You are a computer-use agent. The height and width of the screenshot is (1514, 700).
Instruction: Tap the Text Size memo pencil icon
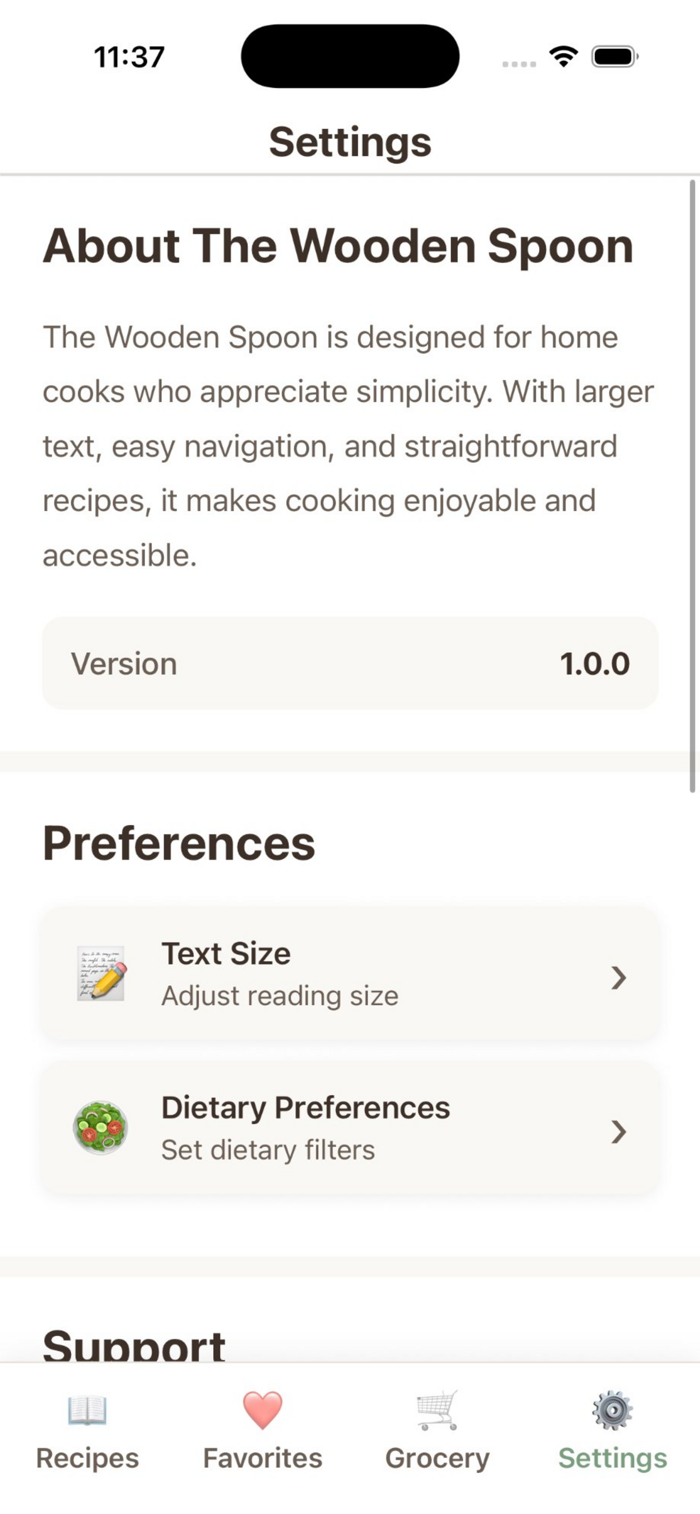coord(101,974)
